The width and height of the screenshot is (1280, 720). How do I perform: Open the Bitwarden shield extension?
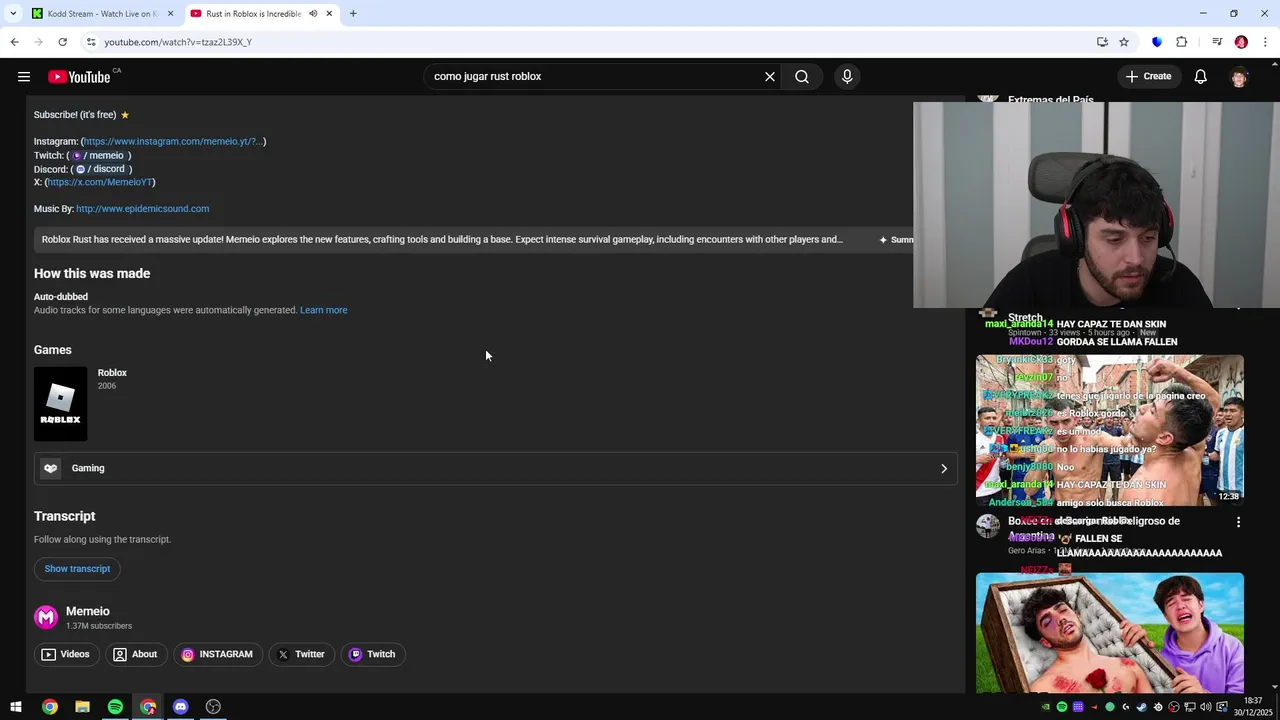[x=1157, y=42]
